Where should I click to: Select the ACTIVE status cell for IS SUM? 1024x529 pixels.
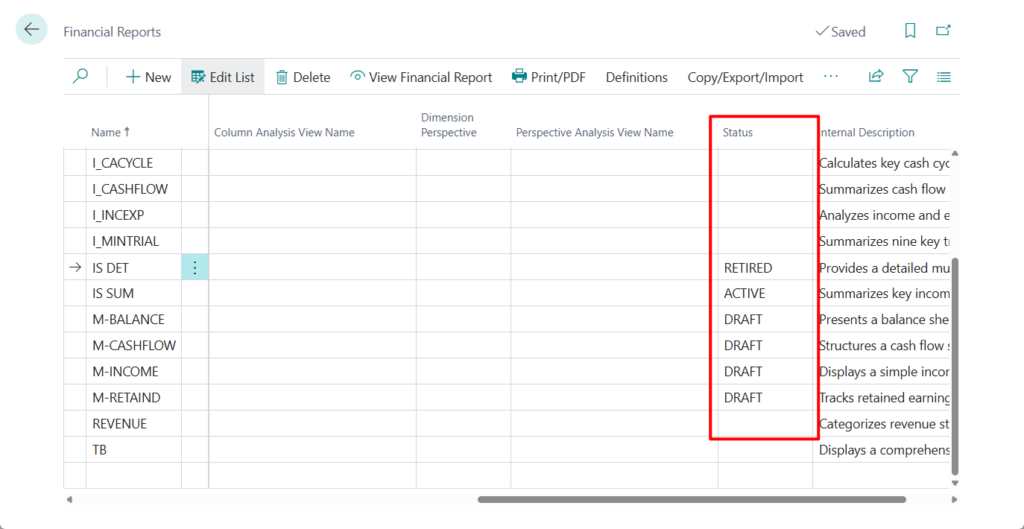point(745,294)
